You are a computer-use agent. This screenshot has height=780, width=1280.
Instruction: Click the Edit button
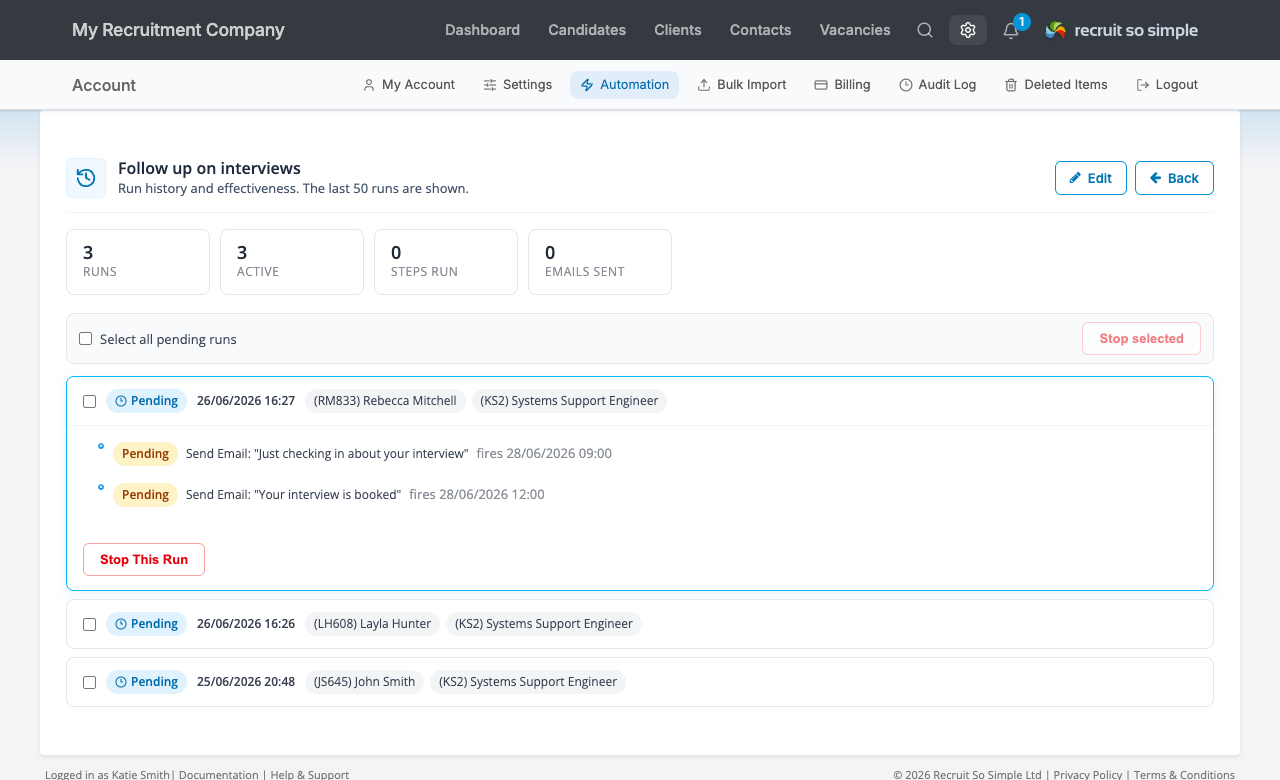(x=1091, y=178)
